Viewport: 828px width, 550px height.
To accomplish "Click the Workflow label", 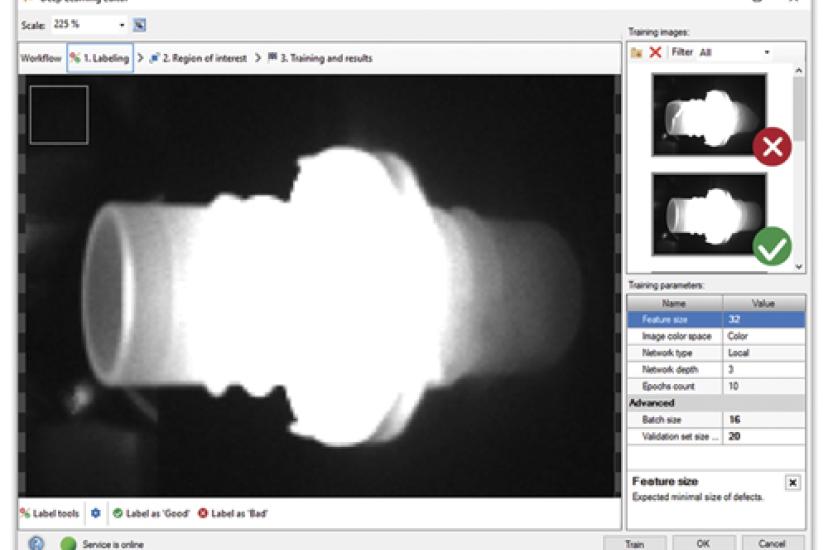I will (41, 58).
